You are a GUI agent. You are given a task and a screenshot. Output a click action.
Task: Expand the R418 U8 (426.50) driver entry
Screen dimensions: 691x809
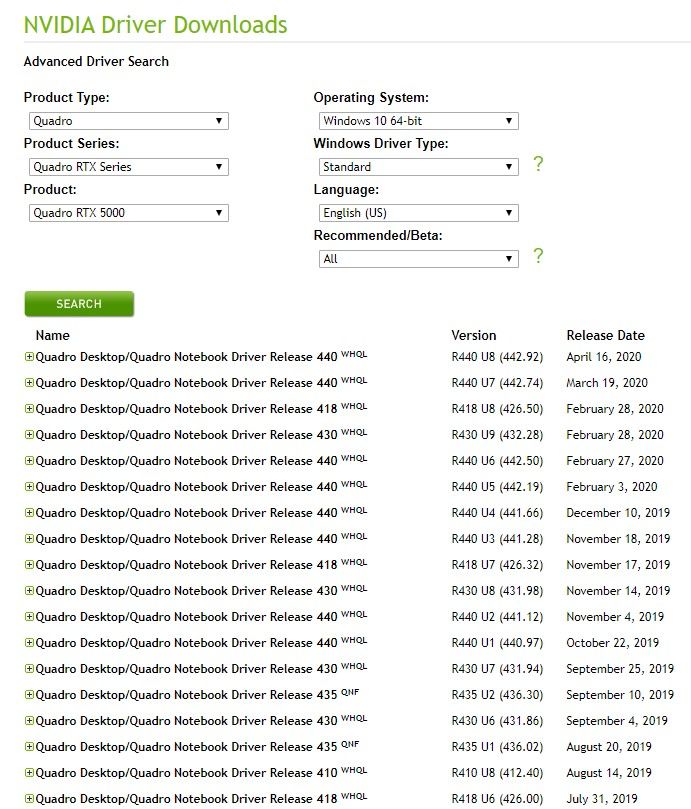(x=29, y=409)
